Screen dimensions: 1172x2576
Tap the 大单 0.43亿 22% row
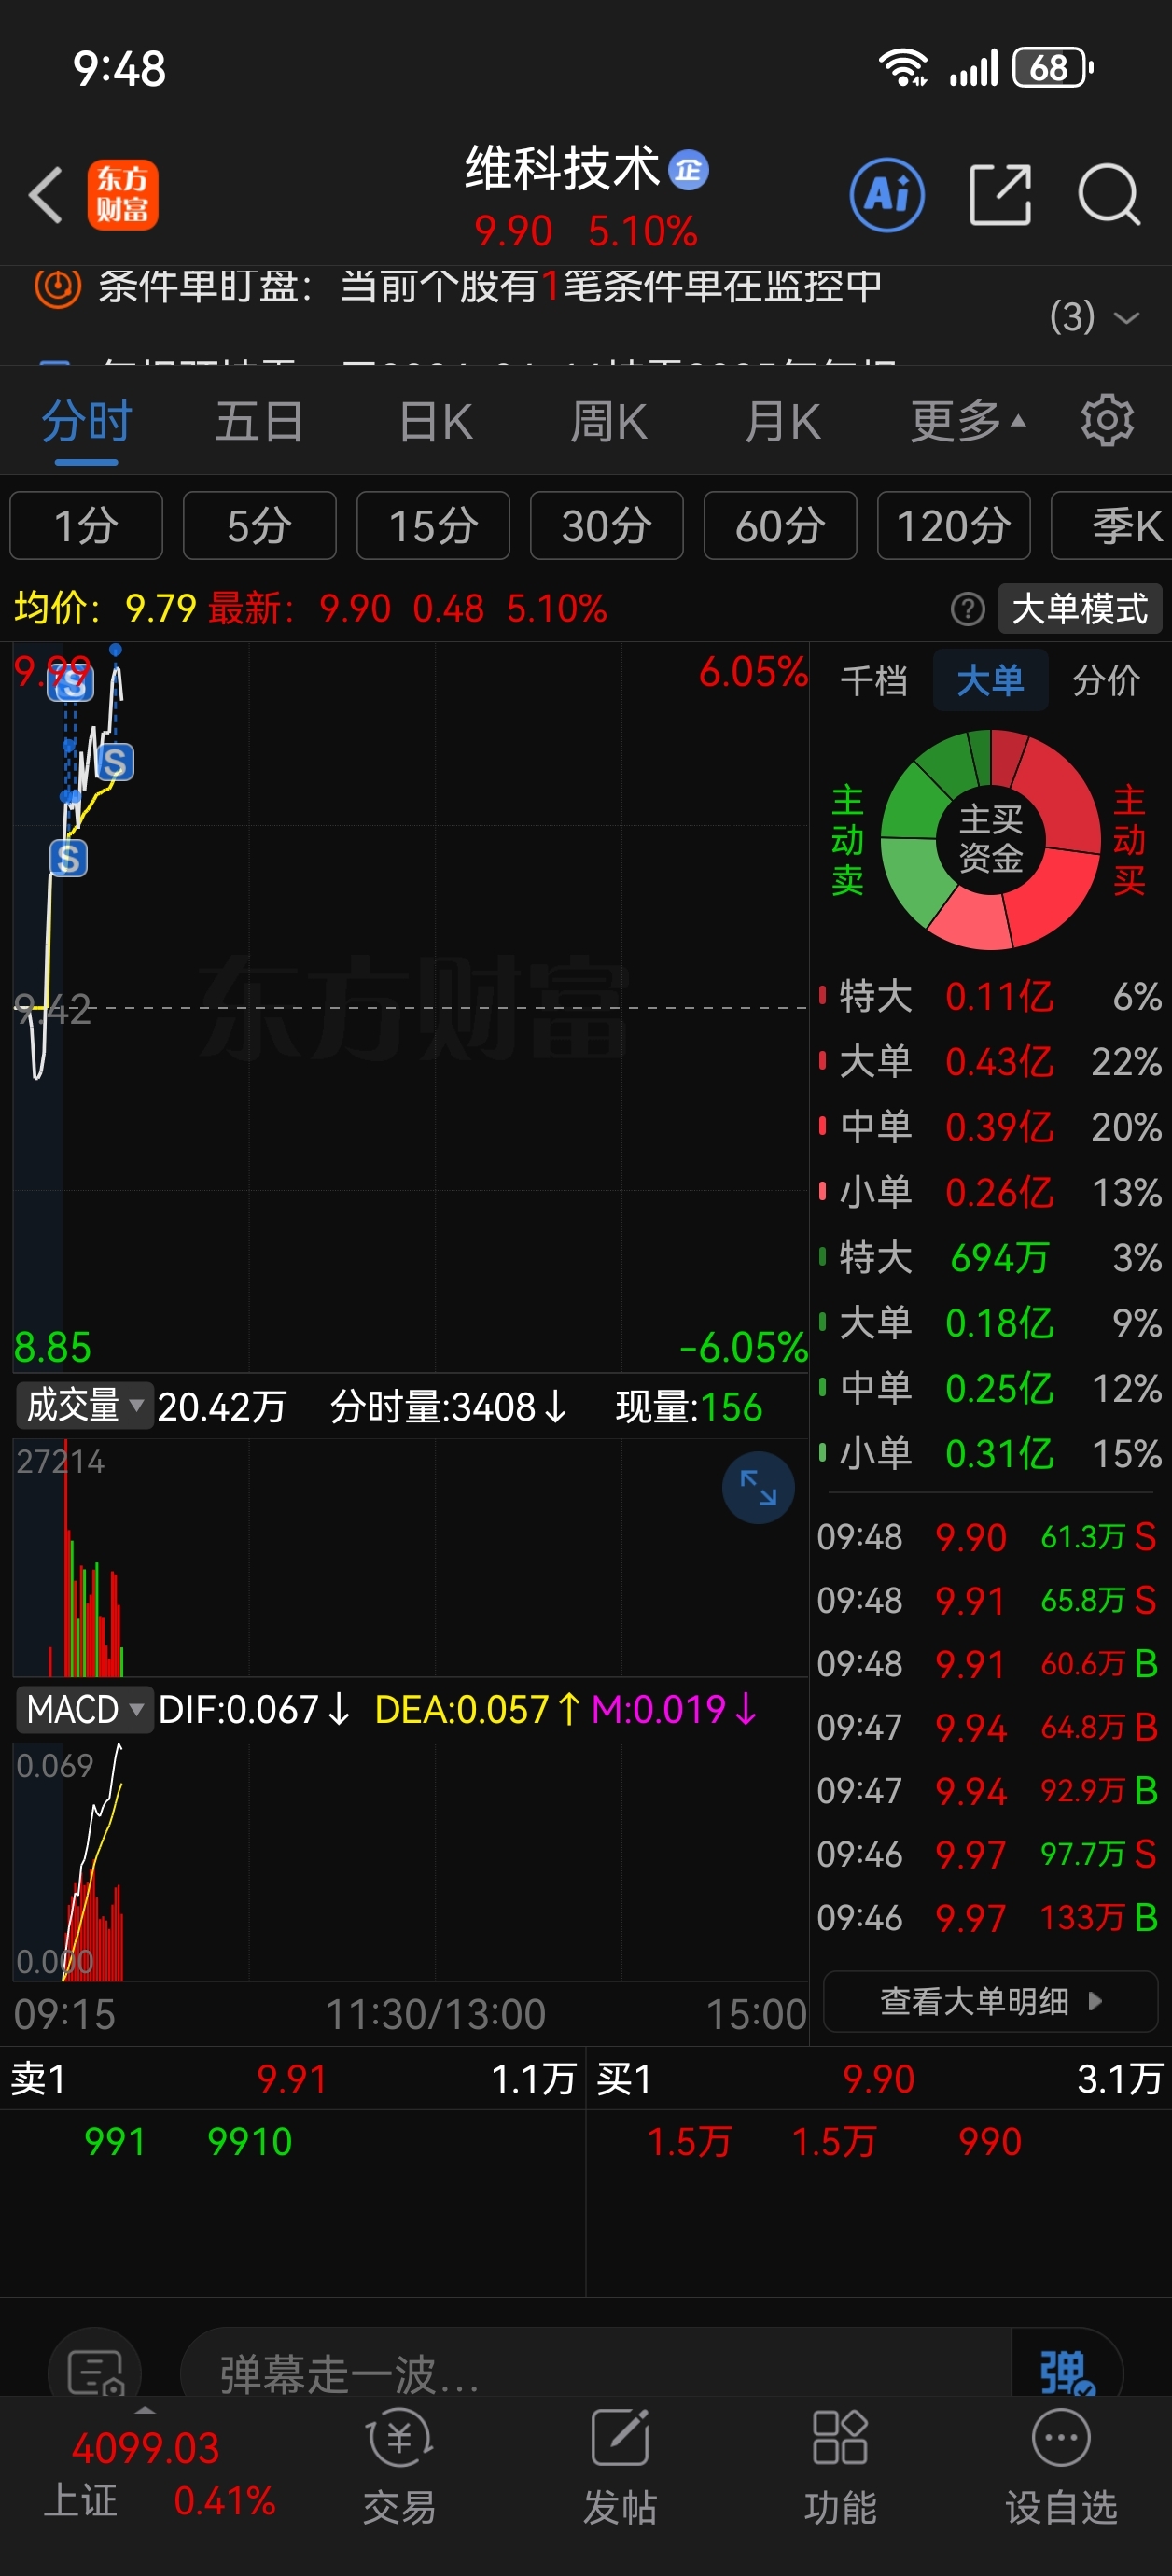pyautogui.click(x=990, y=1061)
